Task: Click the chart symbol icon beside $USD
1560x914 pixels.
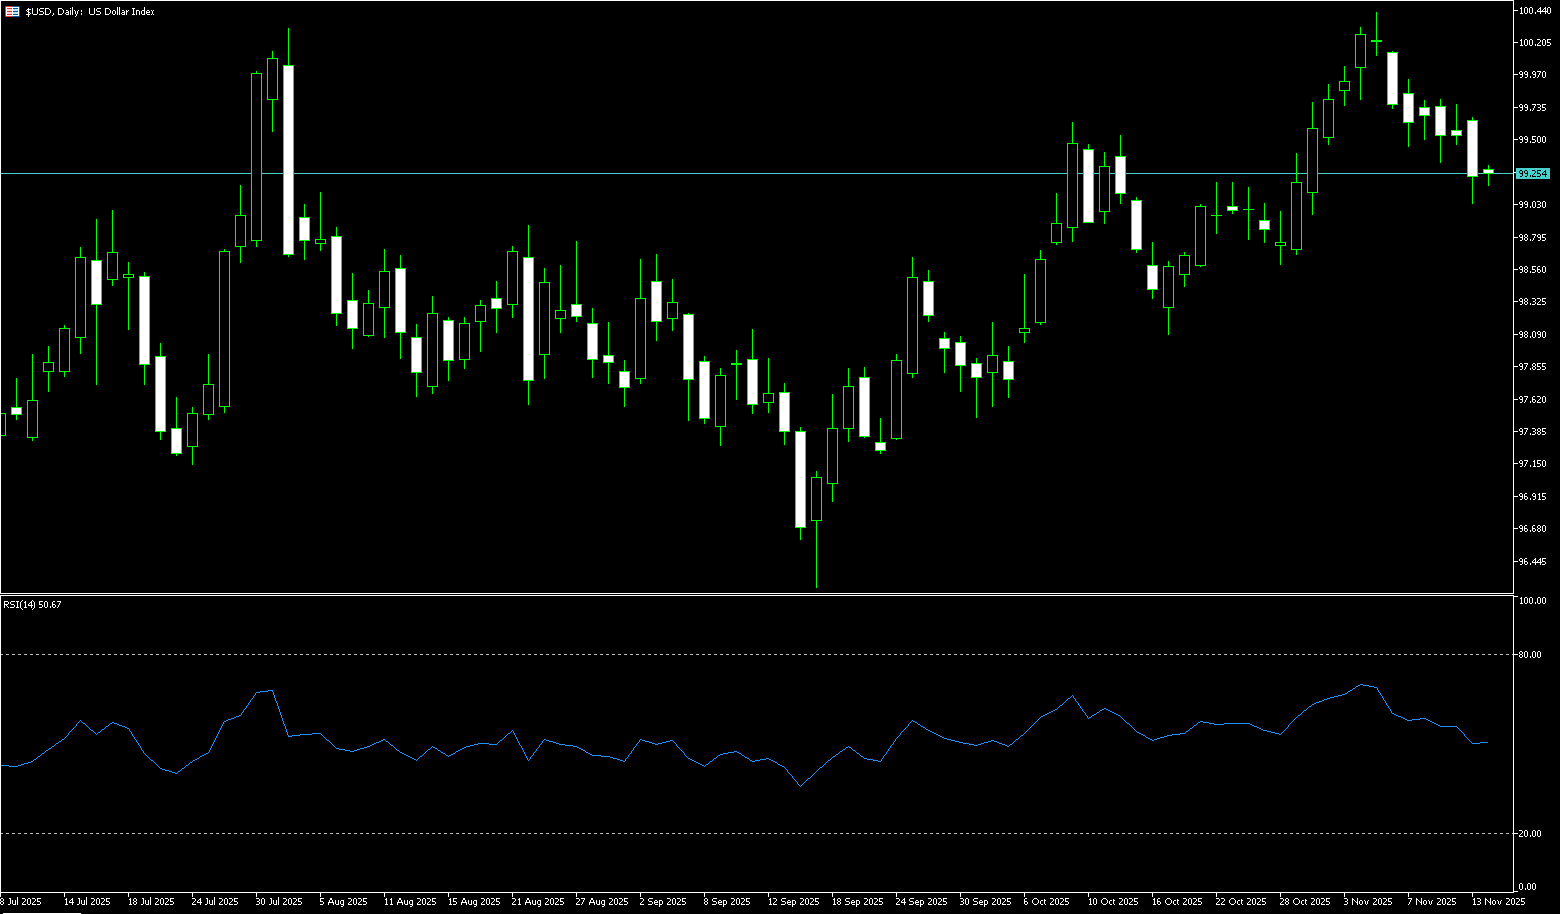Action: click(x=12, y=12)
